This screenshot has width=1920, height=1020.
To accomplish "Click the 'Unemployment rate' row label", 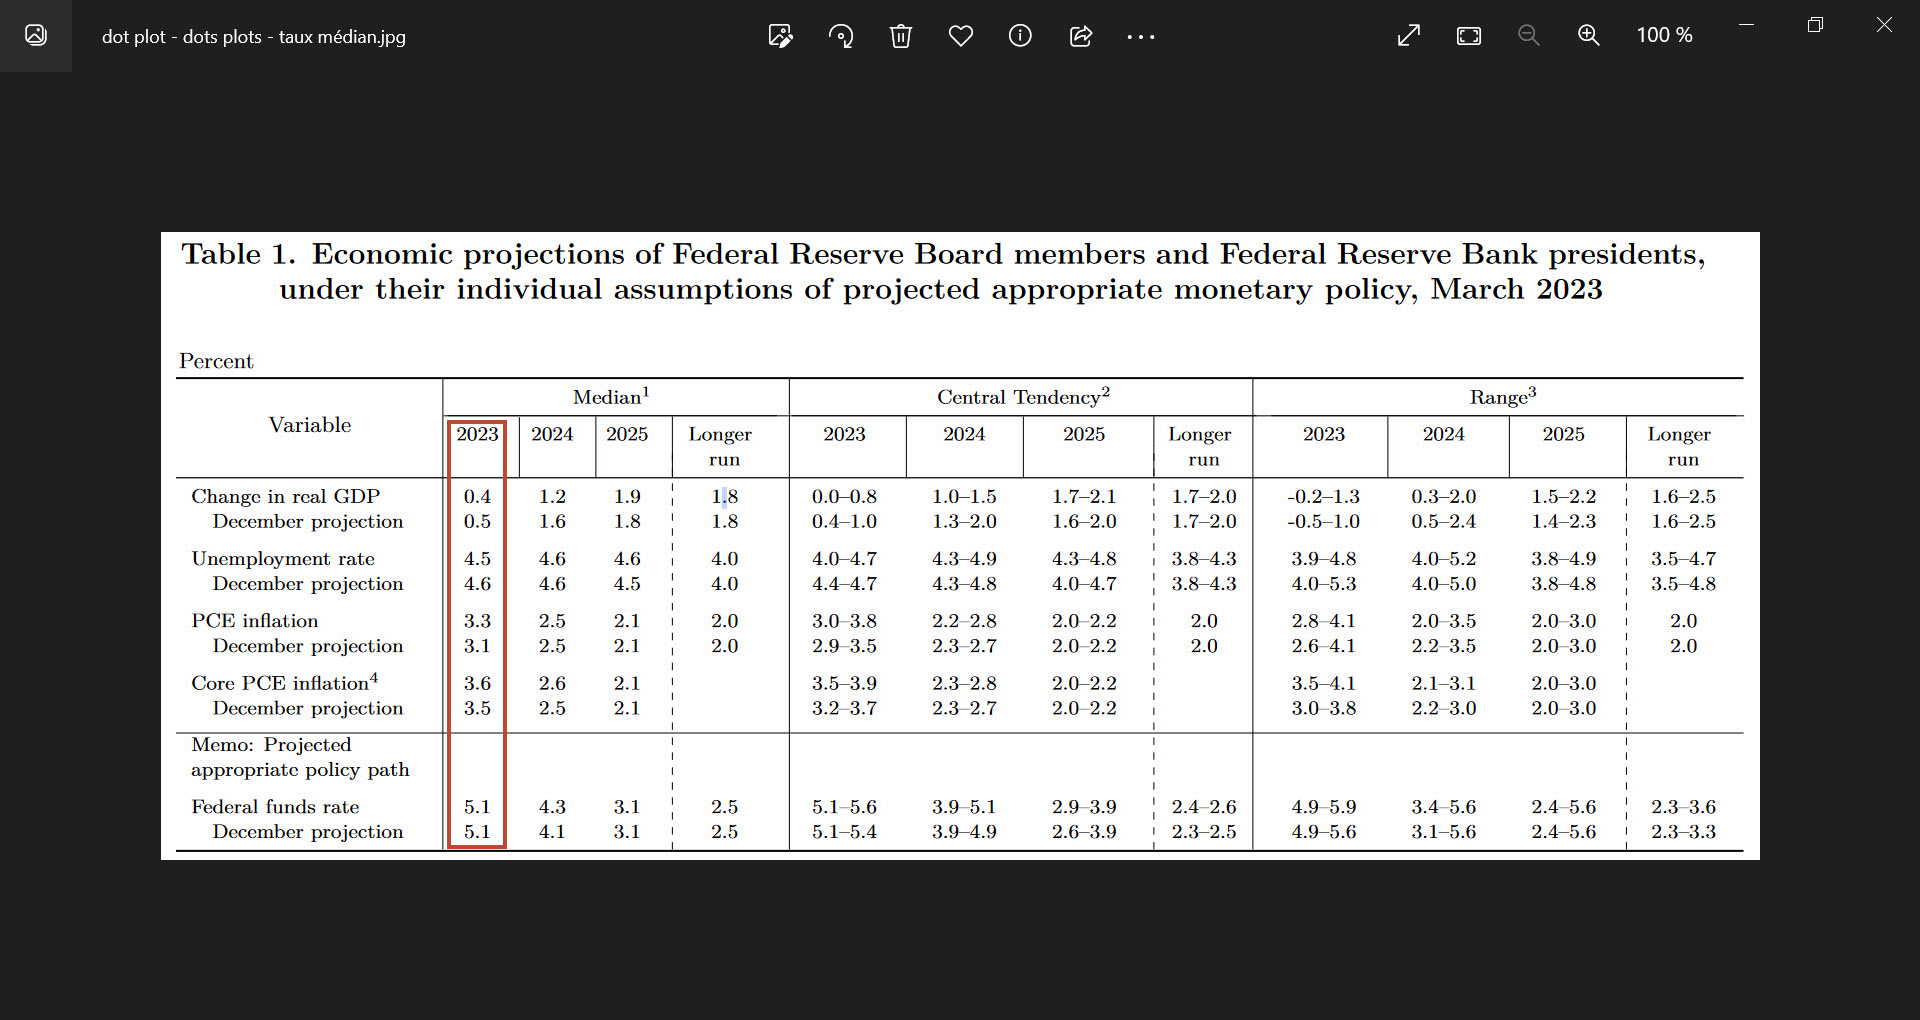I will pyautogui.click(x=283, y=559).
